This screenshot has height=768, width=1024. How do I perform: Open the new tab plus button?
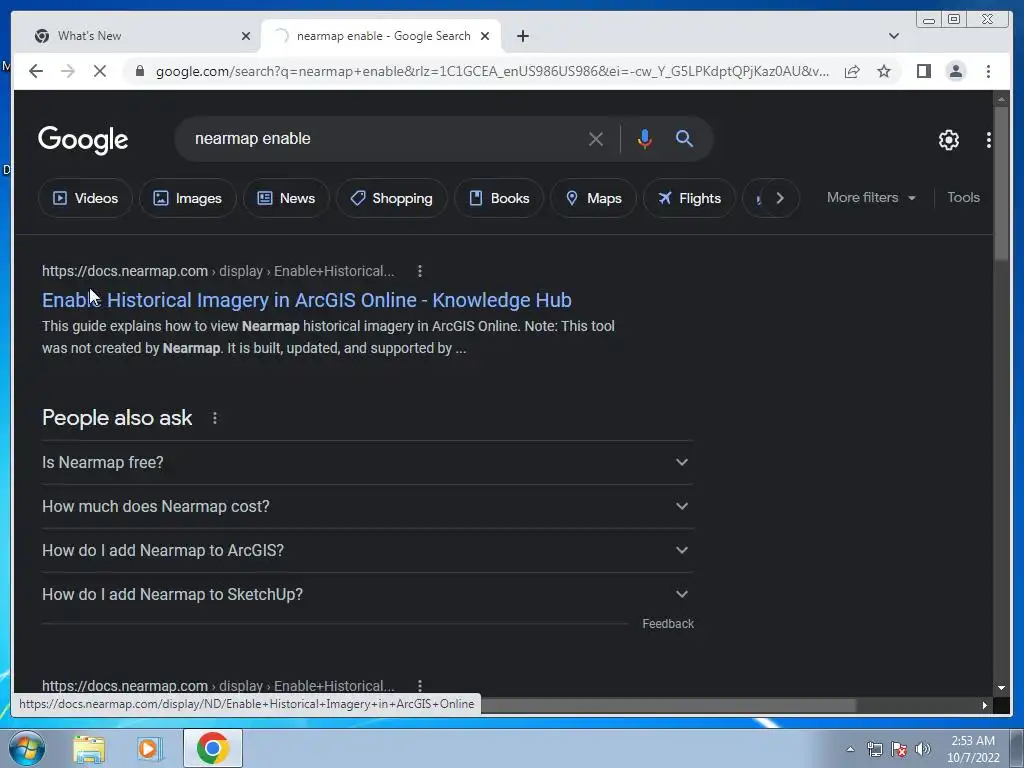click(x=522, y=36)
